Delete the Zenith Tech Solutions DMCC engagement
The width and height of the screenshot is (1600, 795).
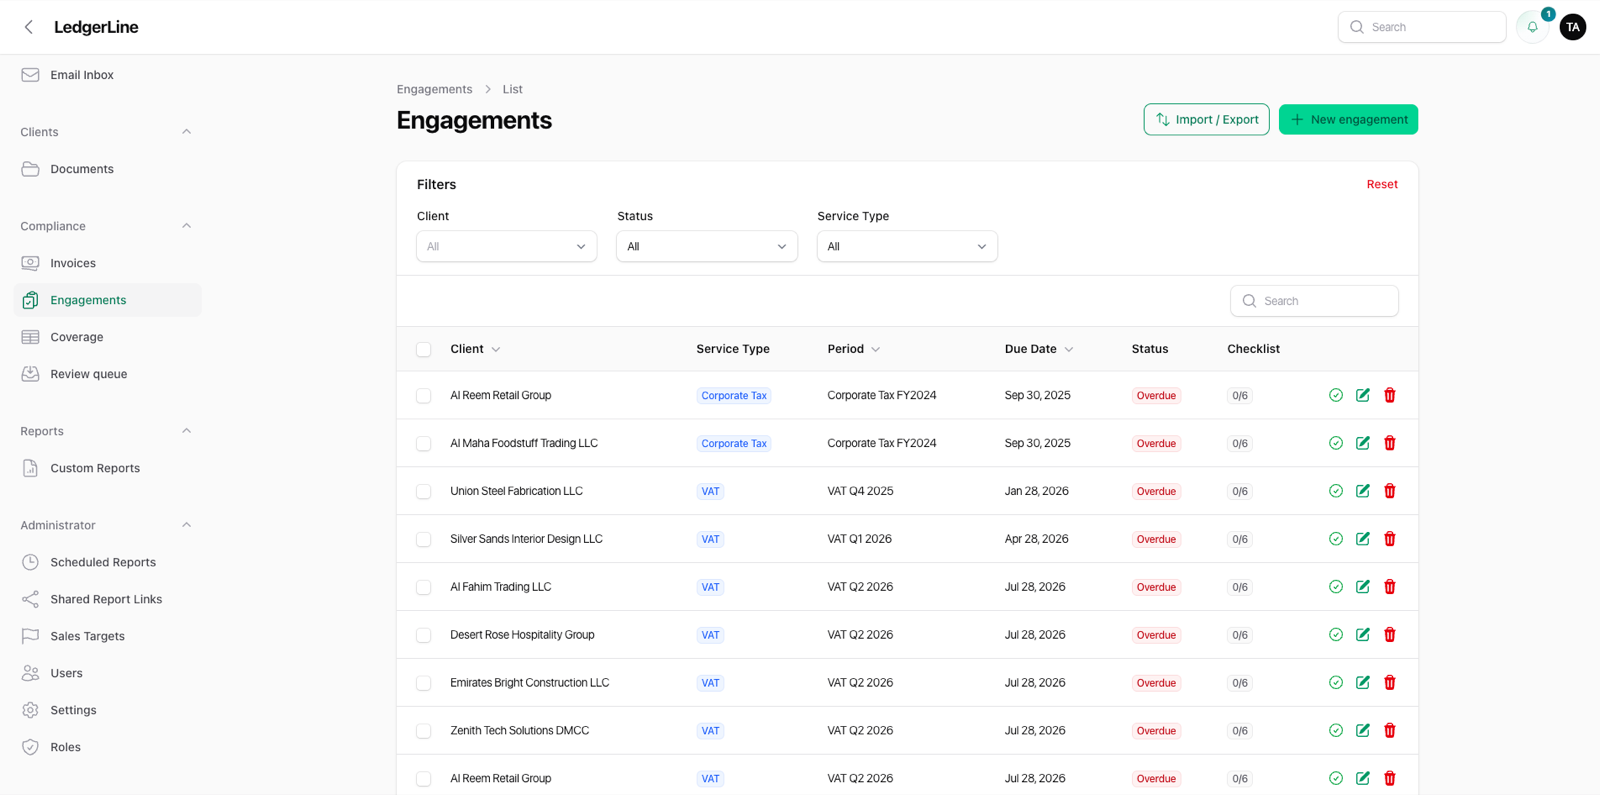tap(1390, 731)
